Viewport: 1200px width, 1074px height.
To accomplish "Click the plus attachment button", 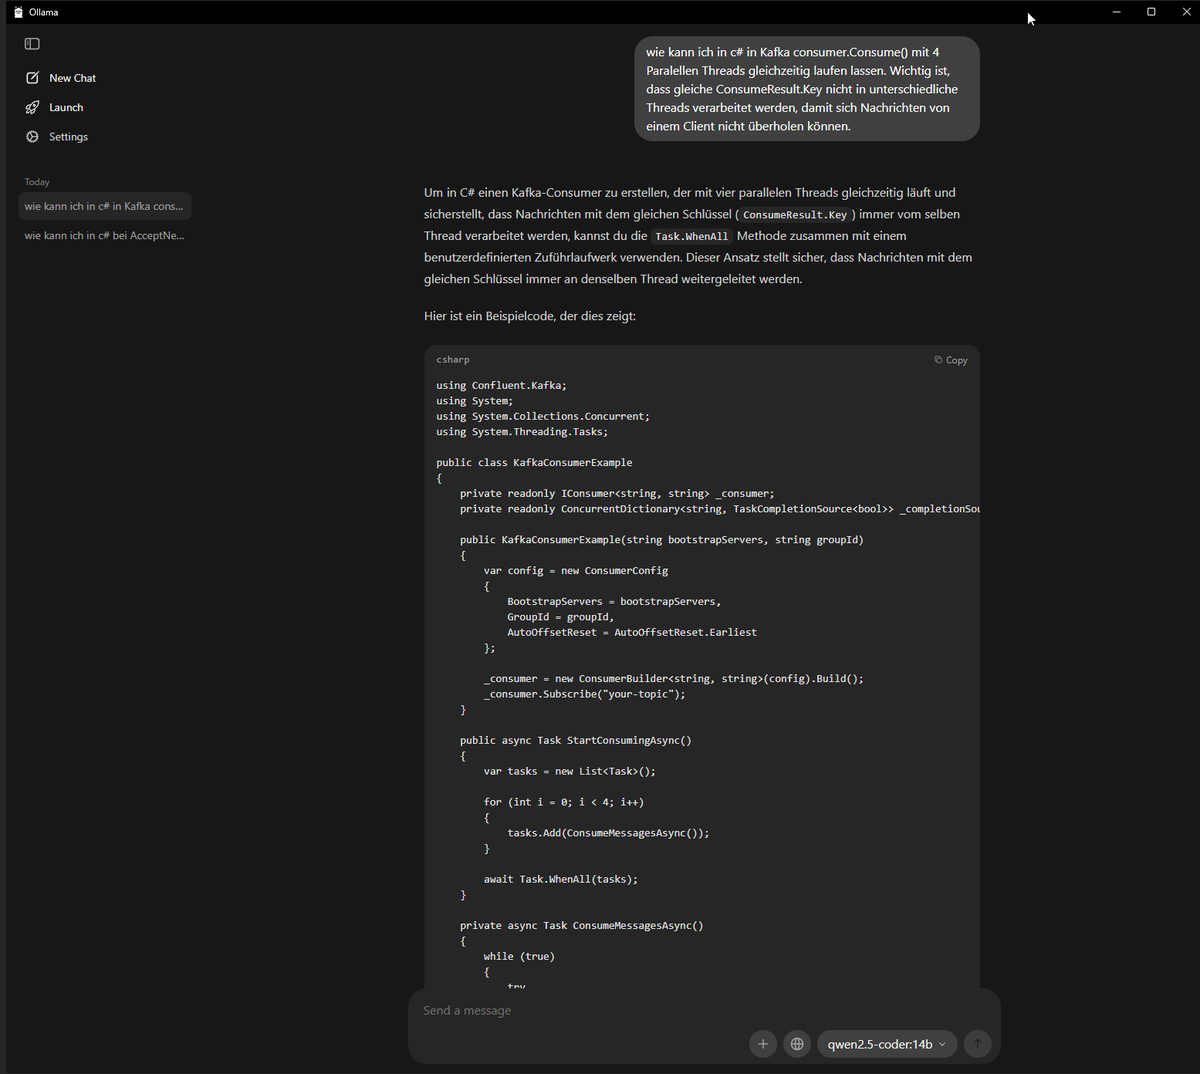I will pyautogui.click(x=763, y=1044).
